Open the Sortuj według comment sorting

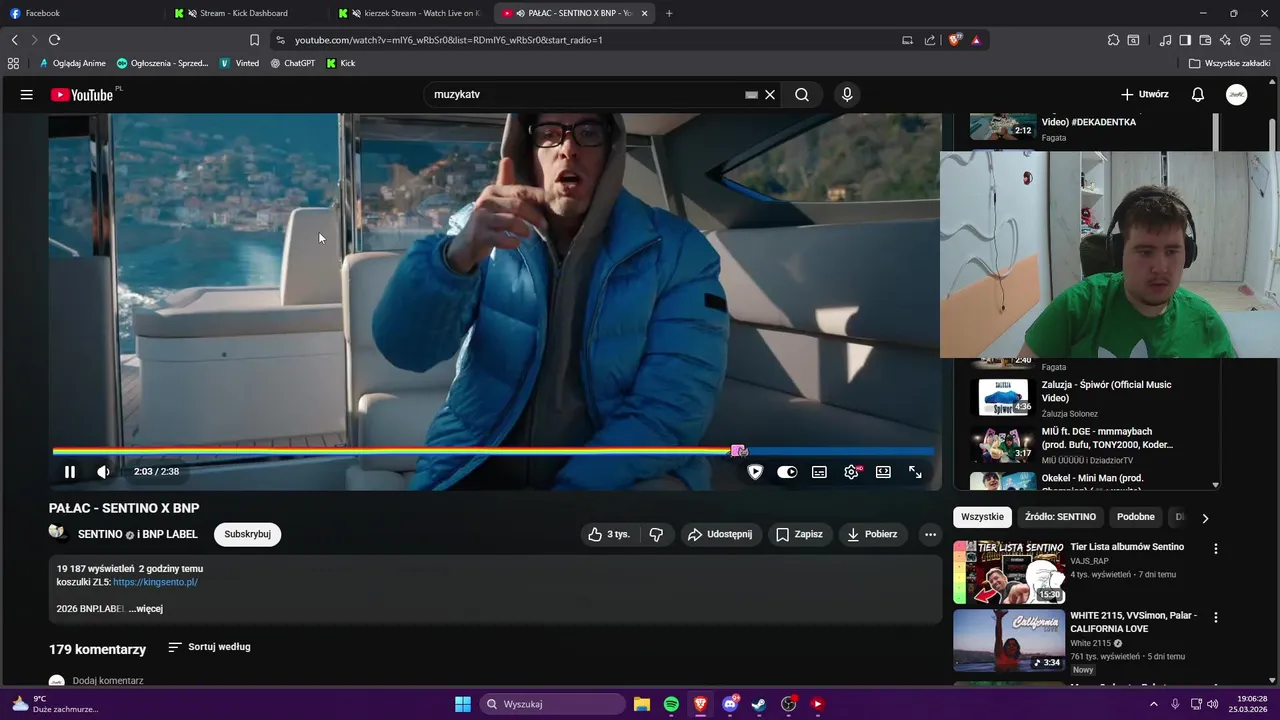point(209,647)
